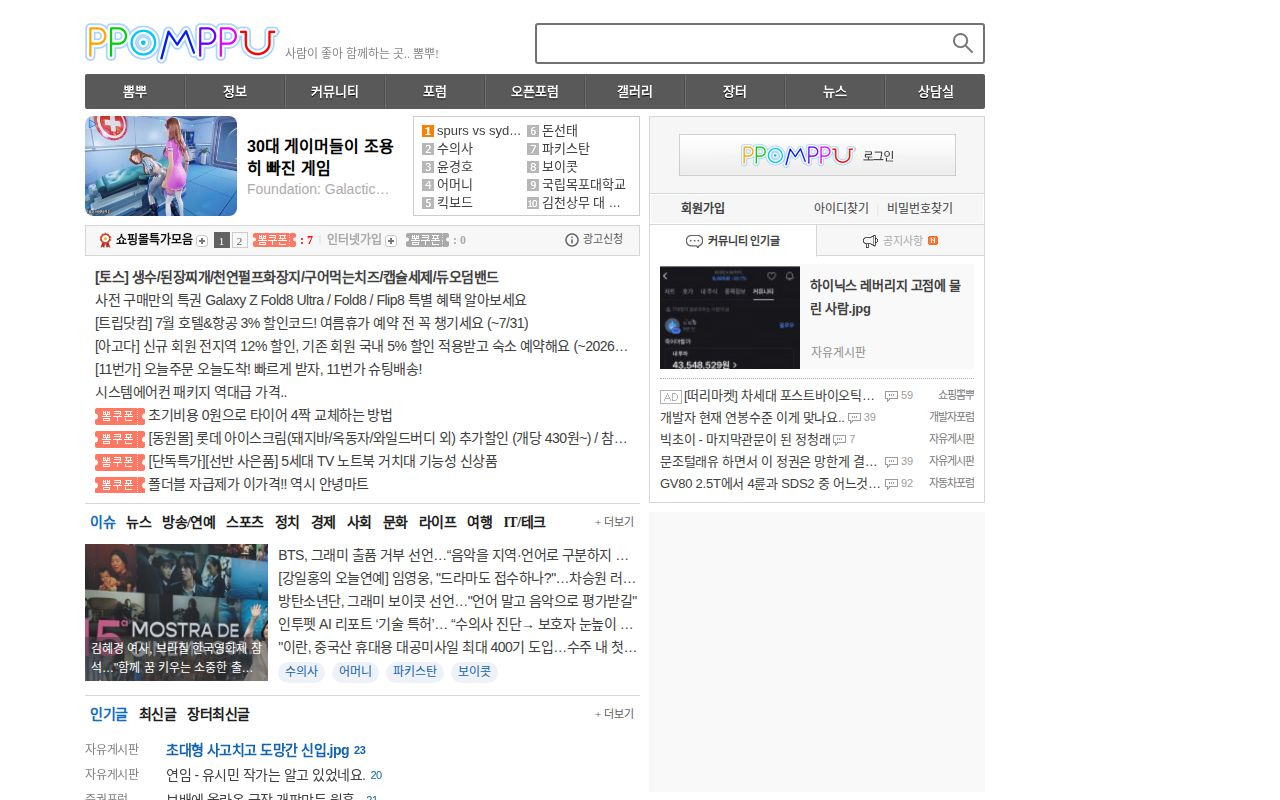Click comment icon on 개발자 현재 연봉수준 row
1280x800 pixels.
854,418
